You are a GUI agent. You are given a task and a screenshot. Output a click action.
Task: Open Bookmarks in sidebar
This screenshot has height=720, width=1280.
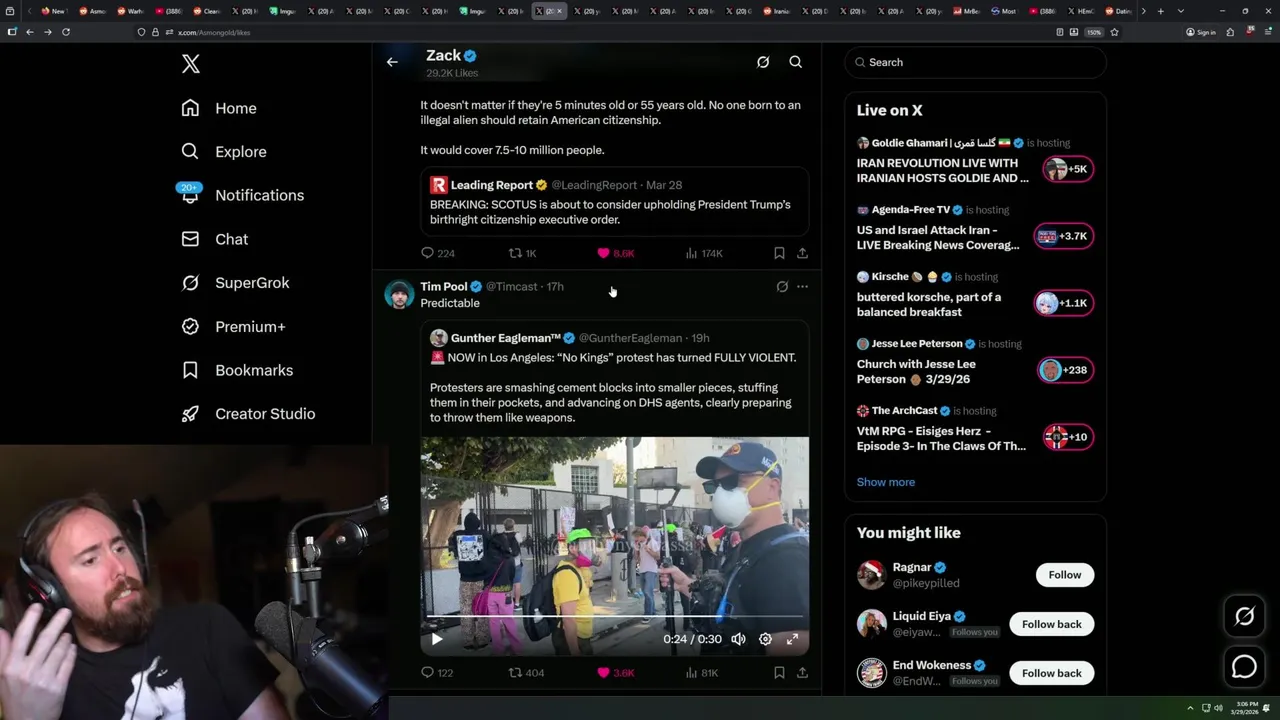click(237, 370)
